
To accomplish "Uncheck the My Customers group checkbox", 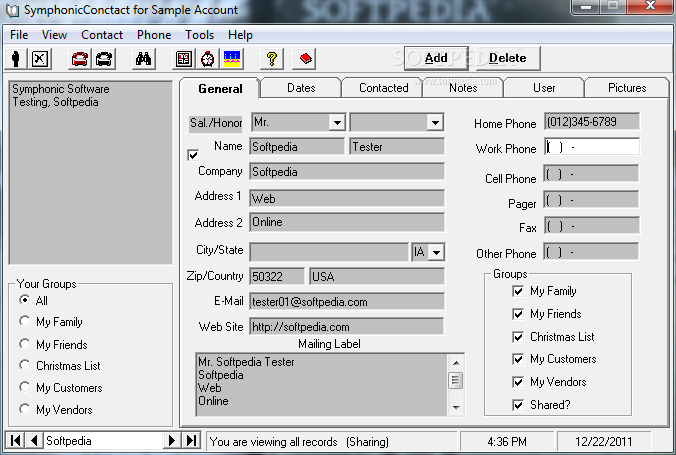I will 518,359.
